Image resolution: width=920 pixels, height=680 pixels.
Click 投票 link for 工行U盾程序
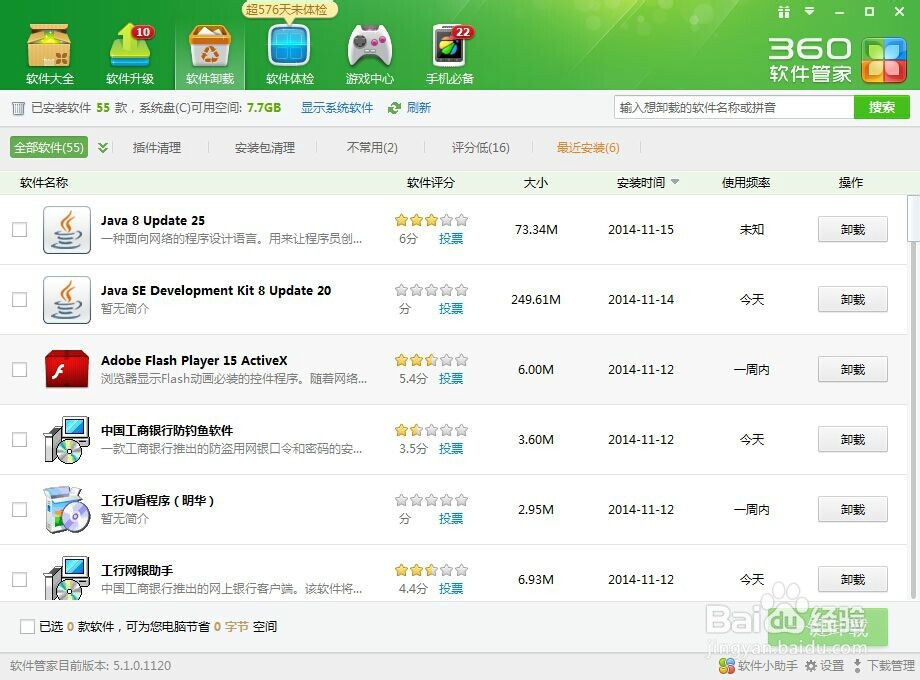(451, 519)
